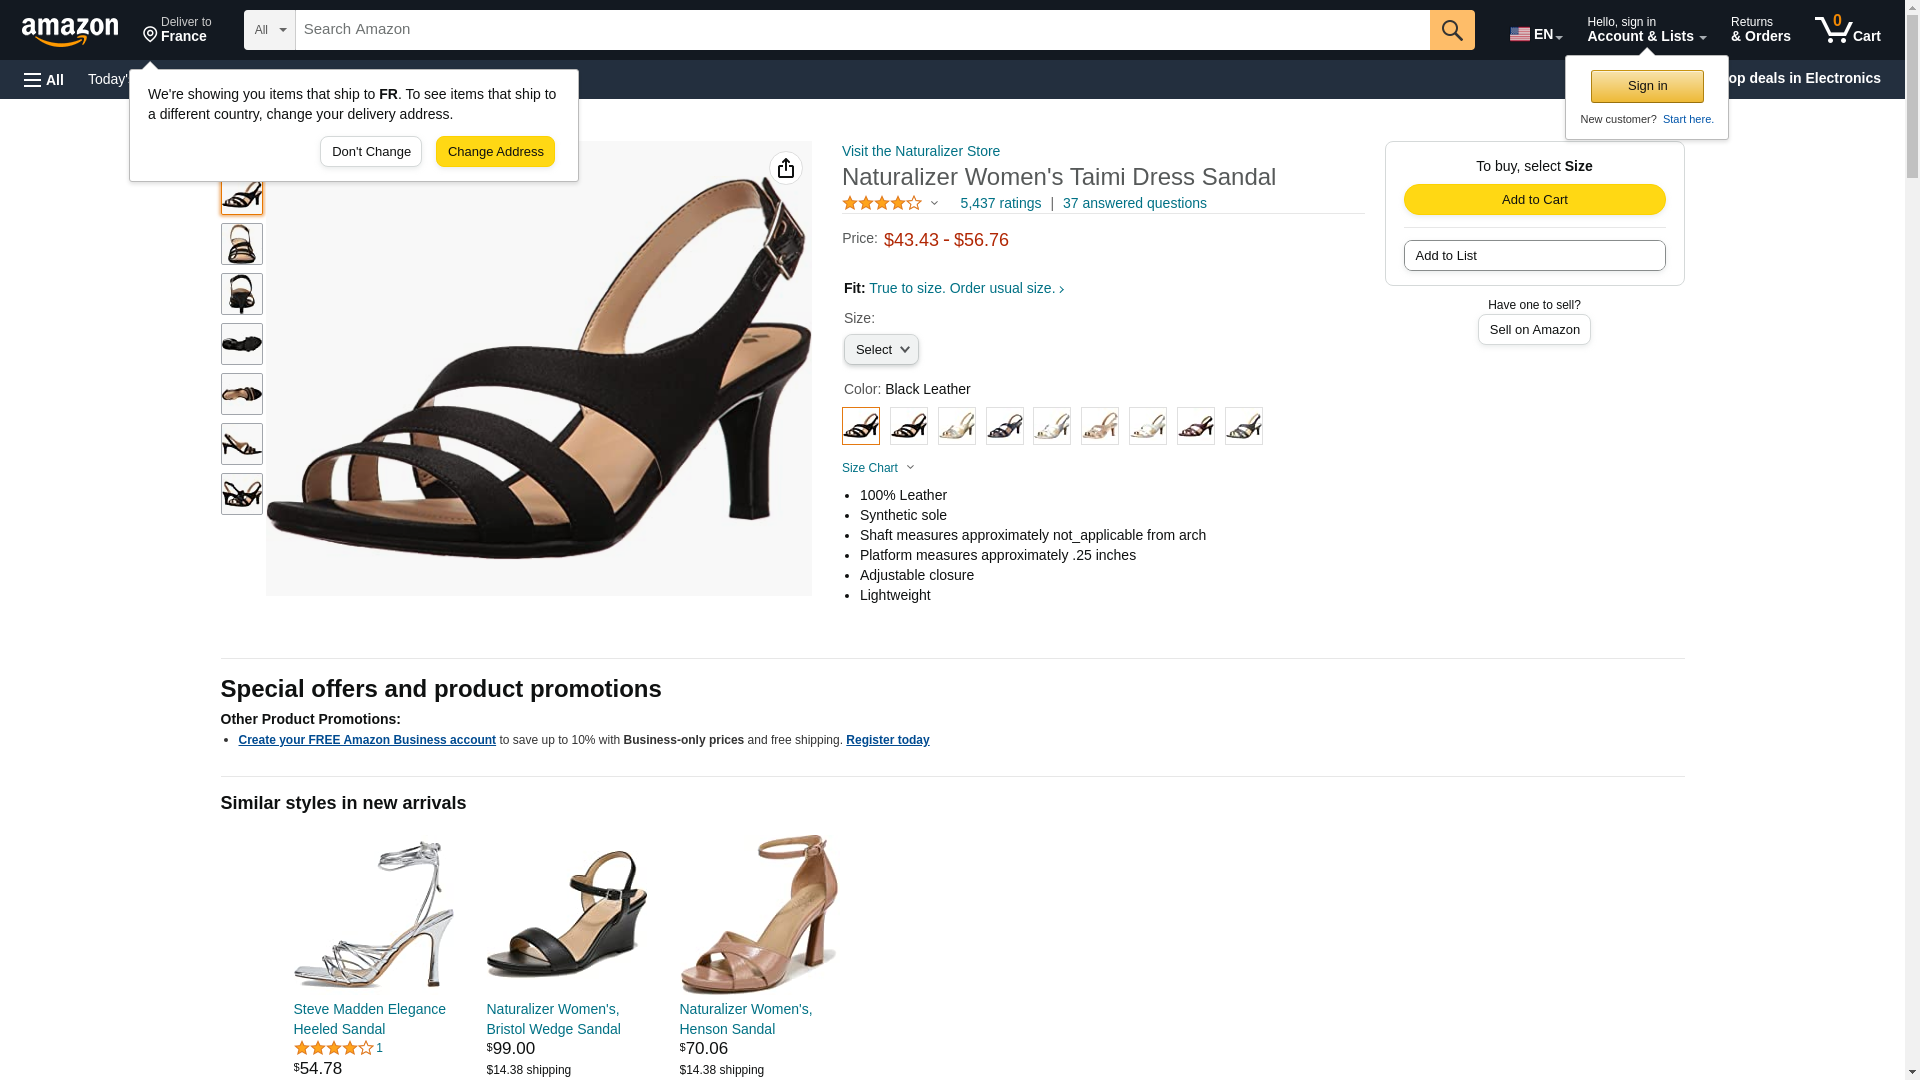Expand the Size Chart chevron

coord(910,468)
